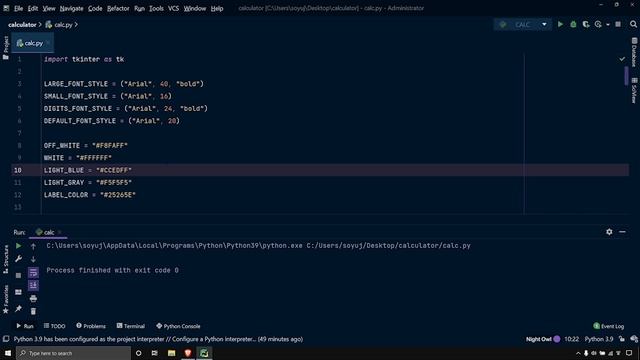The height and width of the screenshot is (360, 640).
Task: Open the VCS menu
Action: 173,8
